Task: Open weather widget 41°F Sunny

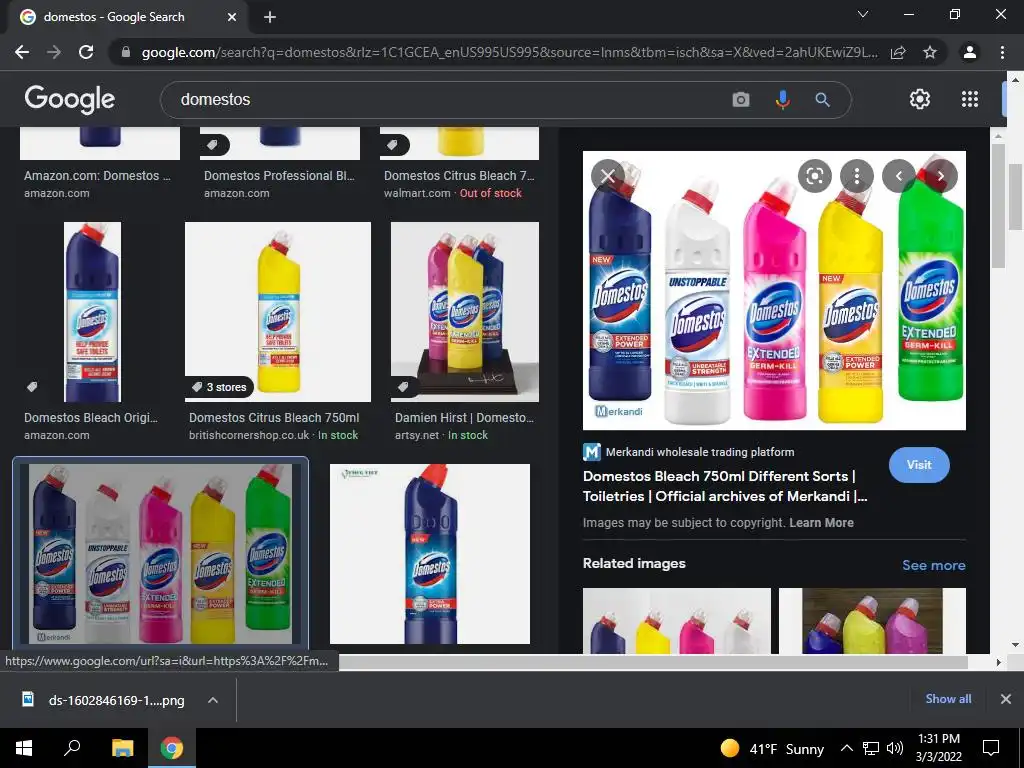Action: [772, 748]
